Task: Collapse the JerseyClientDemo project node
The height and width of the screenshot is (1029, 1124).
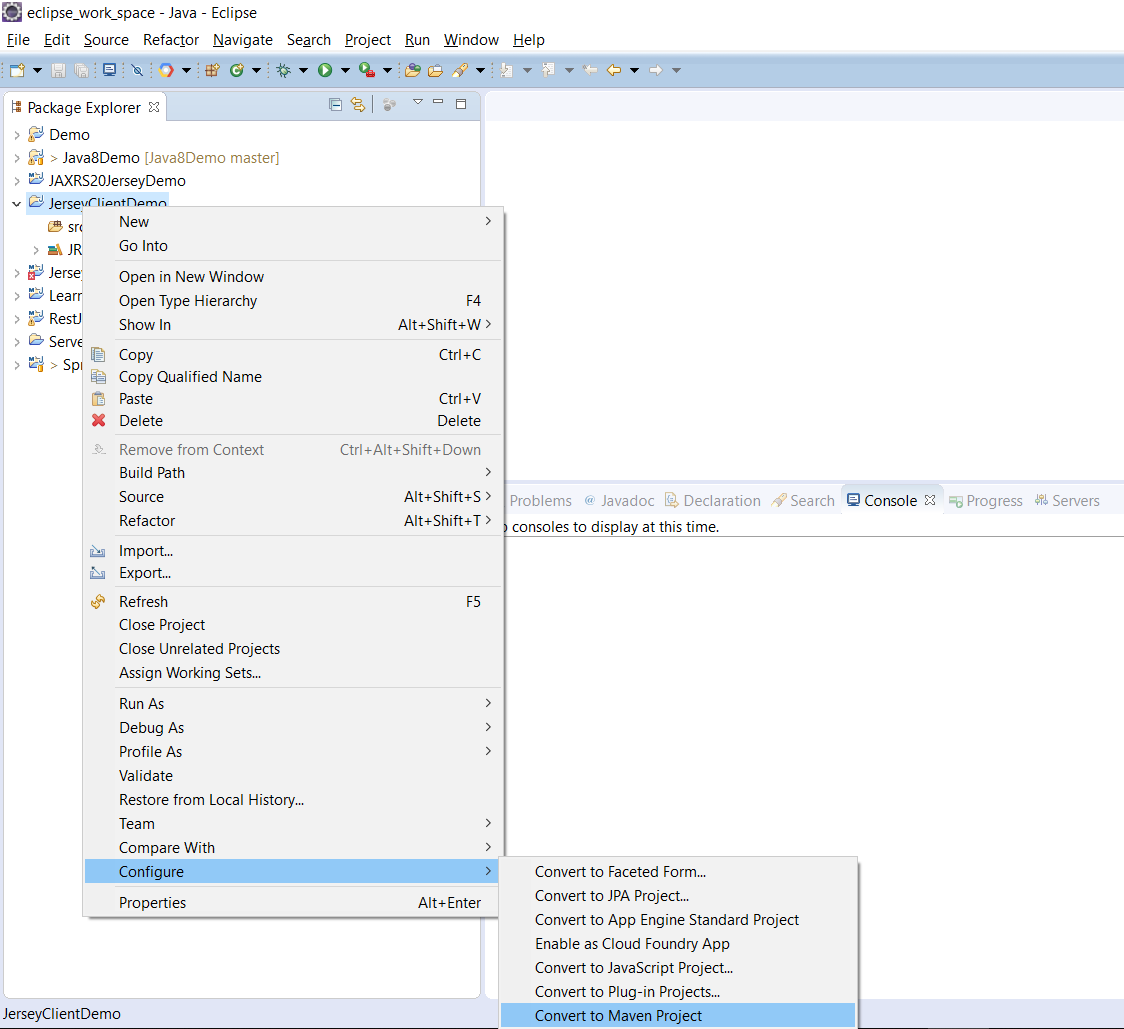Action: coord(17,204)
